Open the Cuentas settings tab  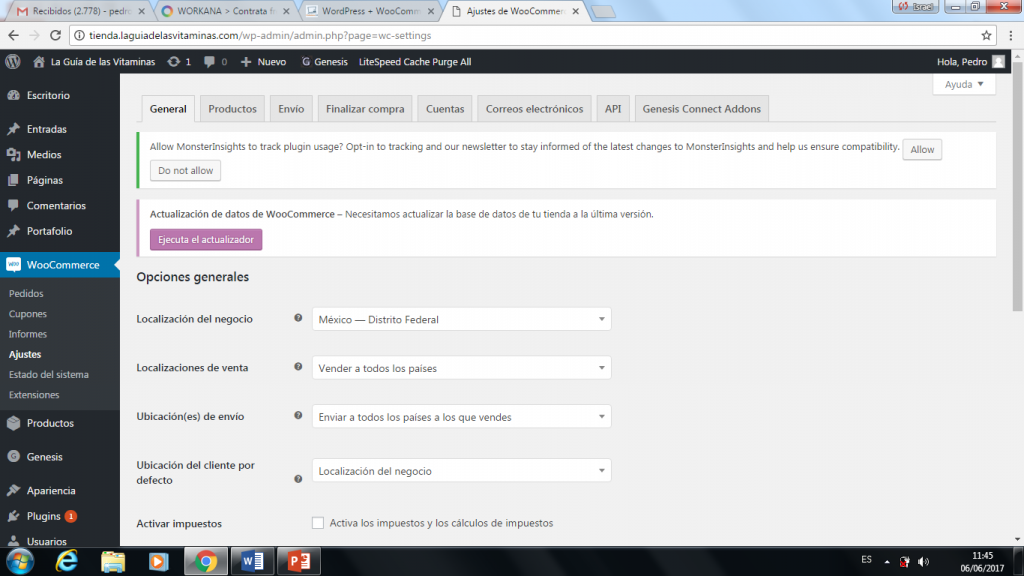[x=445, y=109]
